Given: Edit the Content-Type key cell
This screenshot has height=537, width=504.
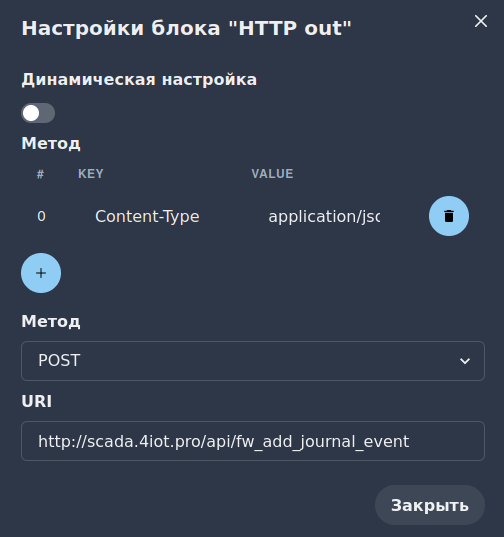Looking at the screenshot, I should pyautogui.click(x=147, y=216).
